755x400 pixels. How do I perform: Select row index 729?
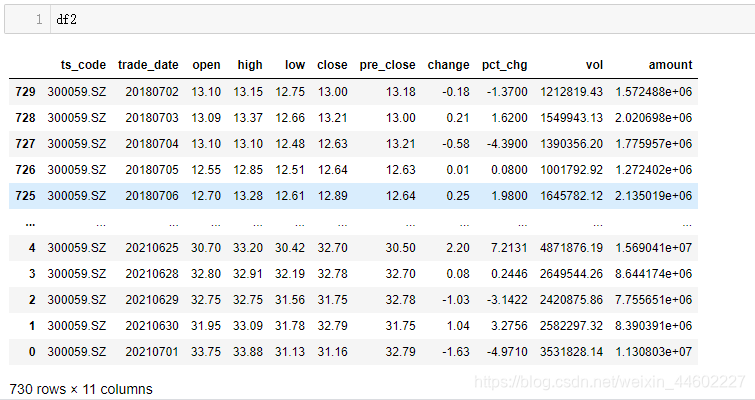(x=25, y=91)
